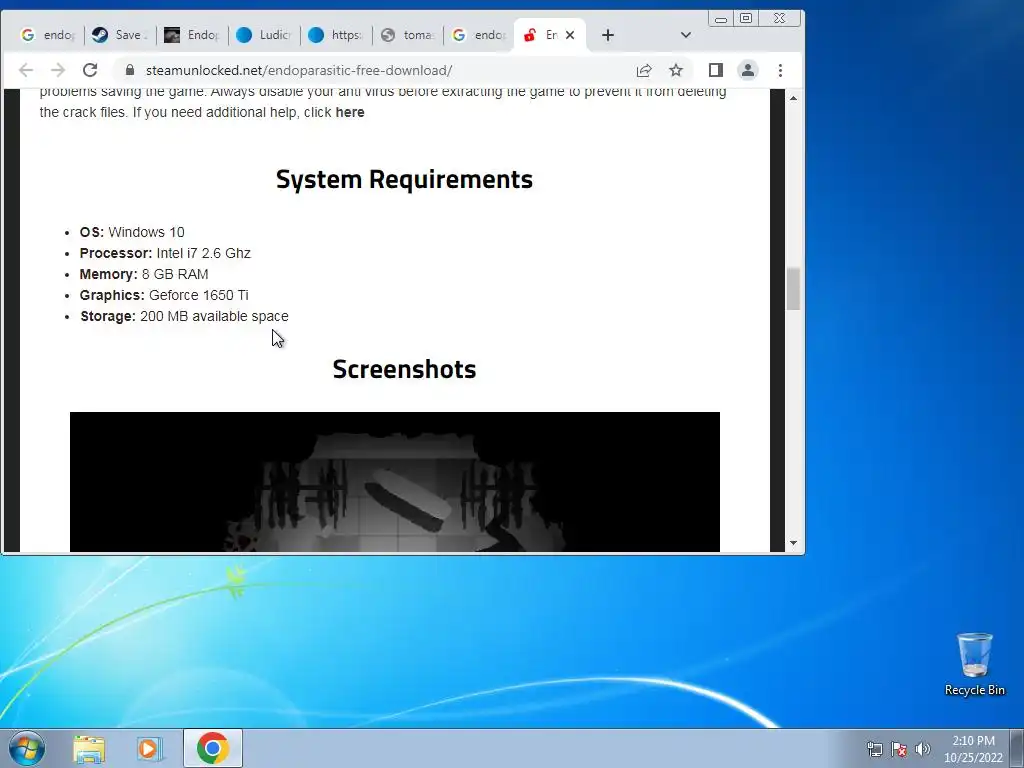
Task: Switch to the Steam 'Save' tab
Action: click(x=120, y=35)
